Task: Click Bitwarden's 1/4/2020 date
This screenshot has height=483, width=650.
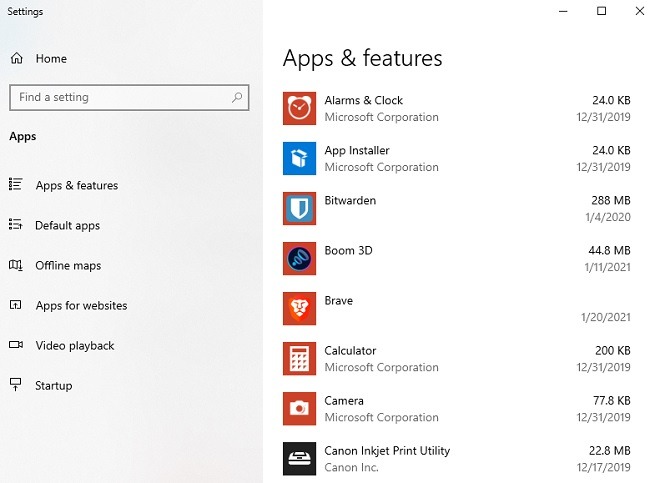Action: click(x=608, y=217)
